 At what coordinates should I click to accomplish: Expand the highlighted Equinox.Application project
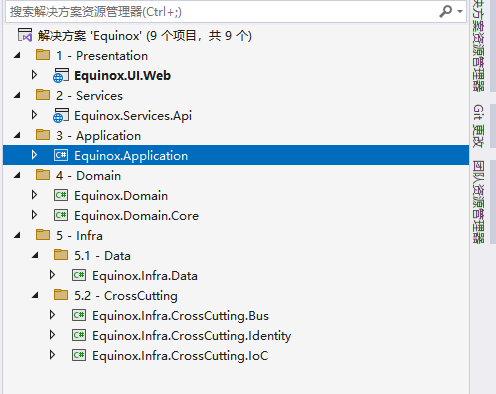point(34,155)
